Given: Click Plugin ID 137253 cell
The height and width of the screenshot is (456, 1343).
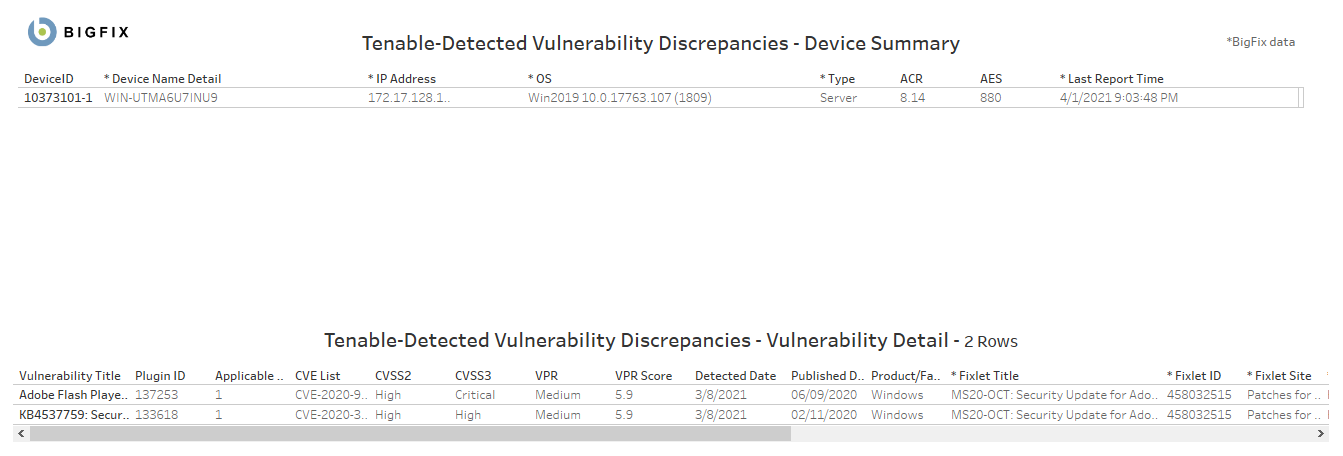Looking at the screenshot, I should point(157,395).
